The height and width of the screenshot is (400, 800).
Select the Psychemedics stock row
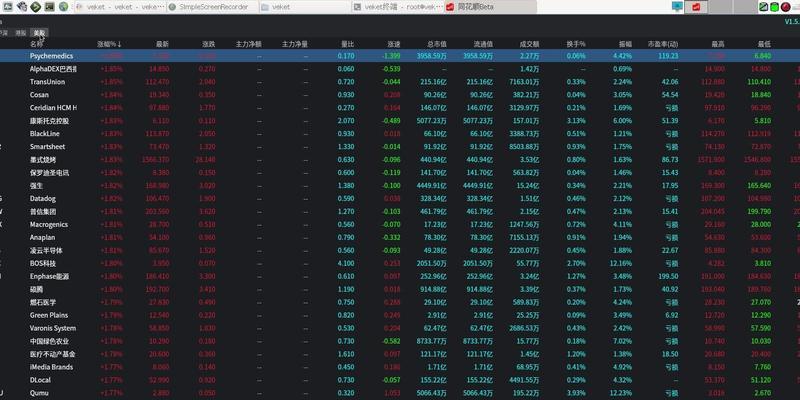(x=400, y=56)
